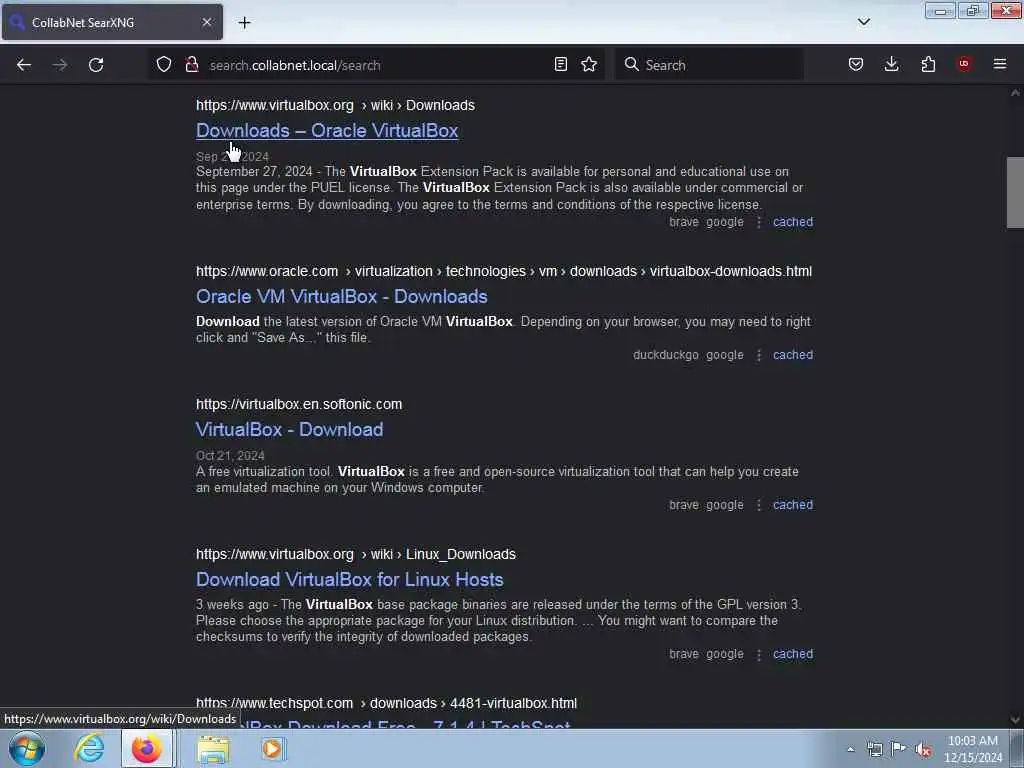Viewport: 1024px width, 768px height.
Task: Open the extensions puzzle icon
Action: (x=928, y=64)
